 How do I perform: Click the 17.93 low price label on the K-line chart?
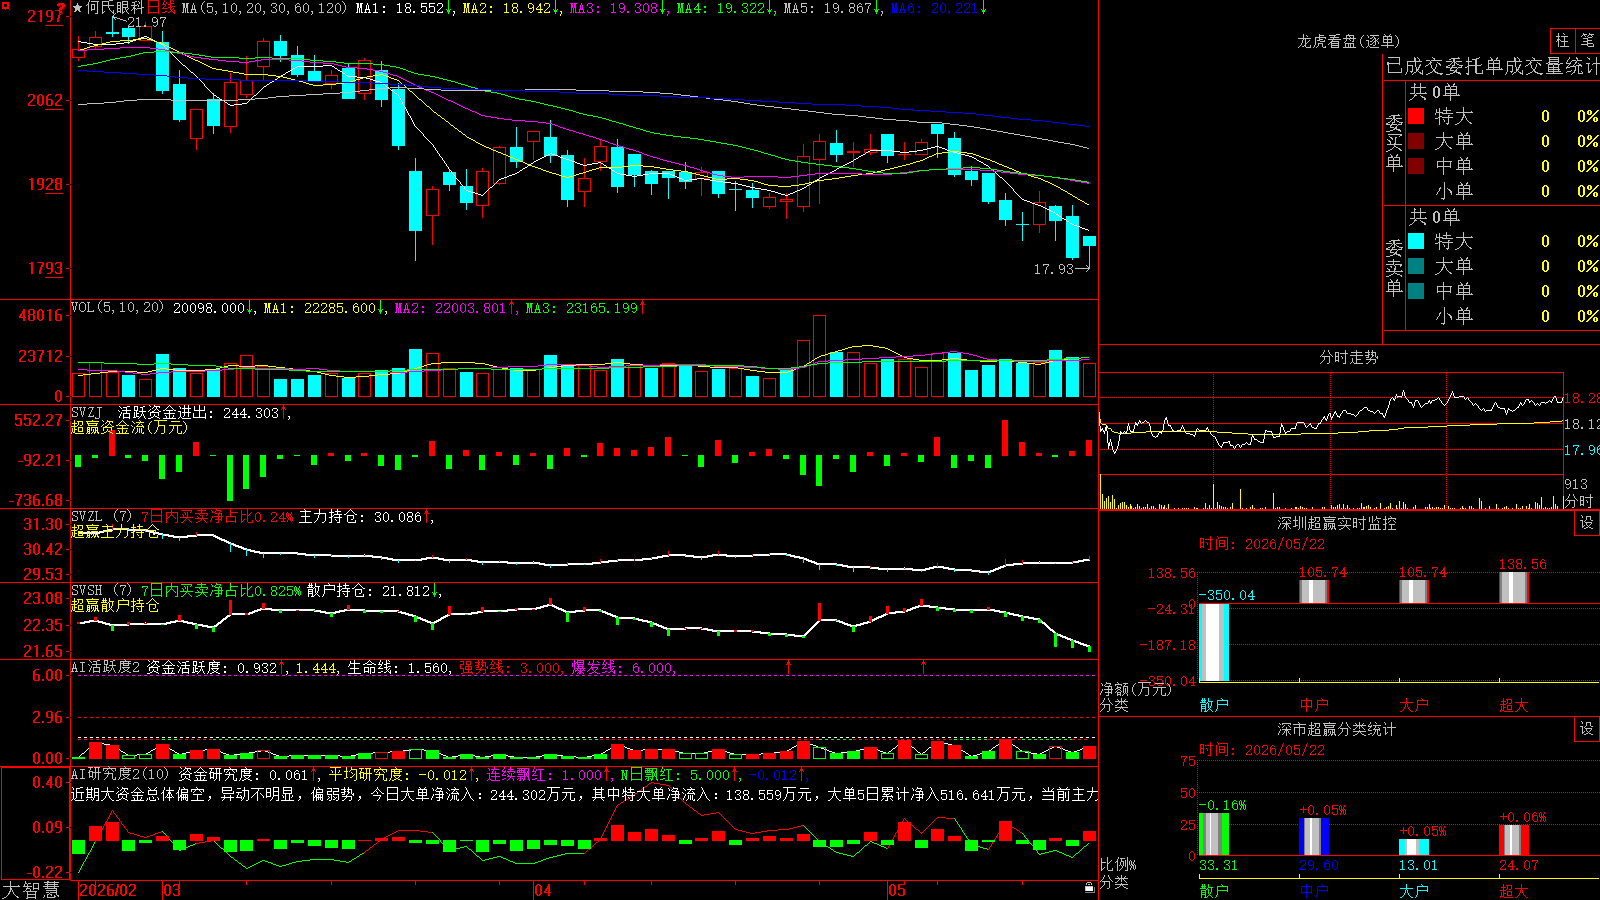pos(1054,269)
